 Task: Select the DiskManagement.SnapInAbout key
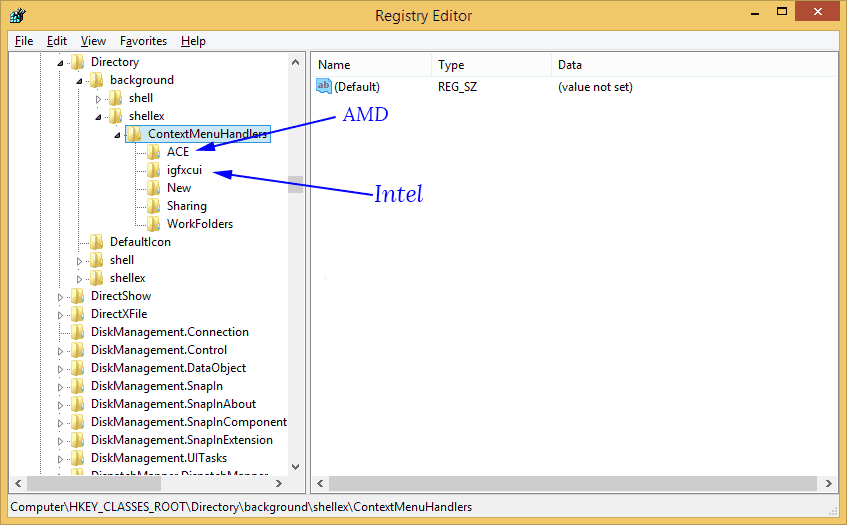click(173, 403)
